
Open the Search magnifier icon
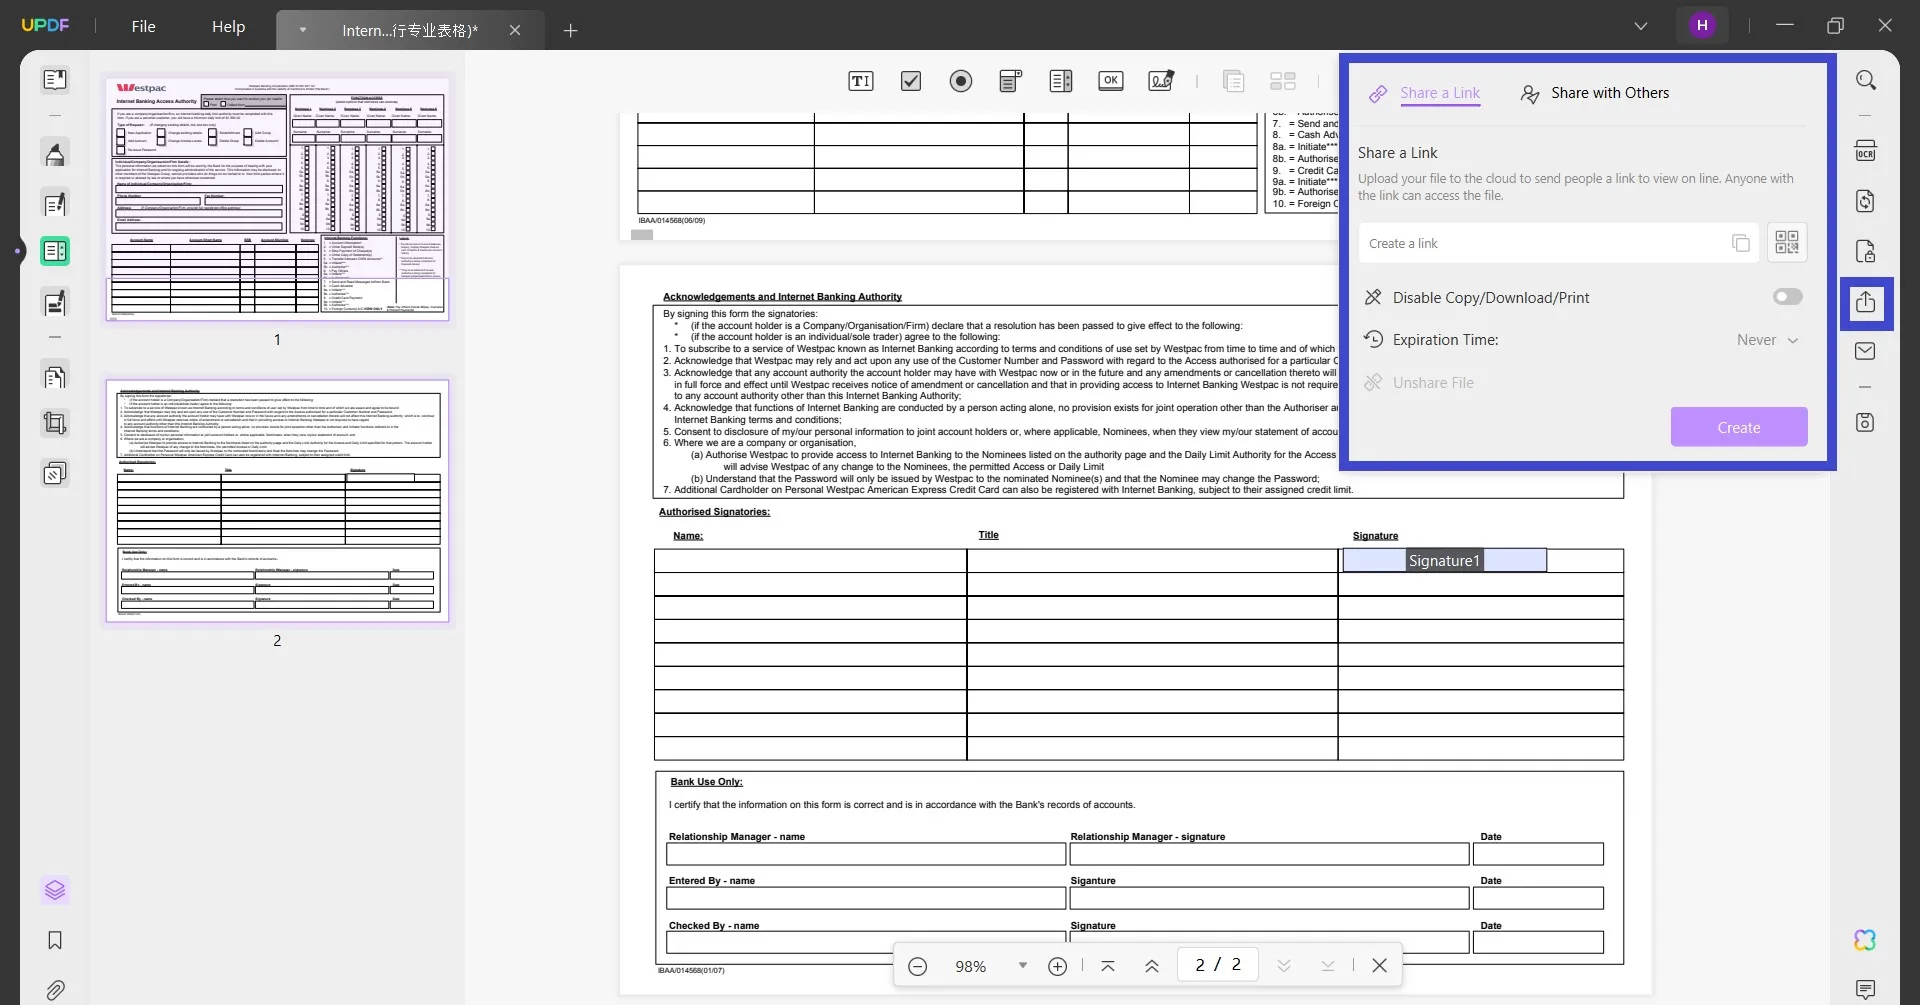(x=1866, y=80)
